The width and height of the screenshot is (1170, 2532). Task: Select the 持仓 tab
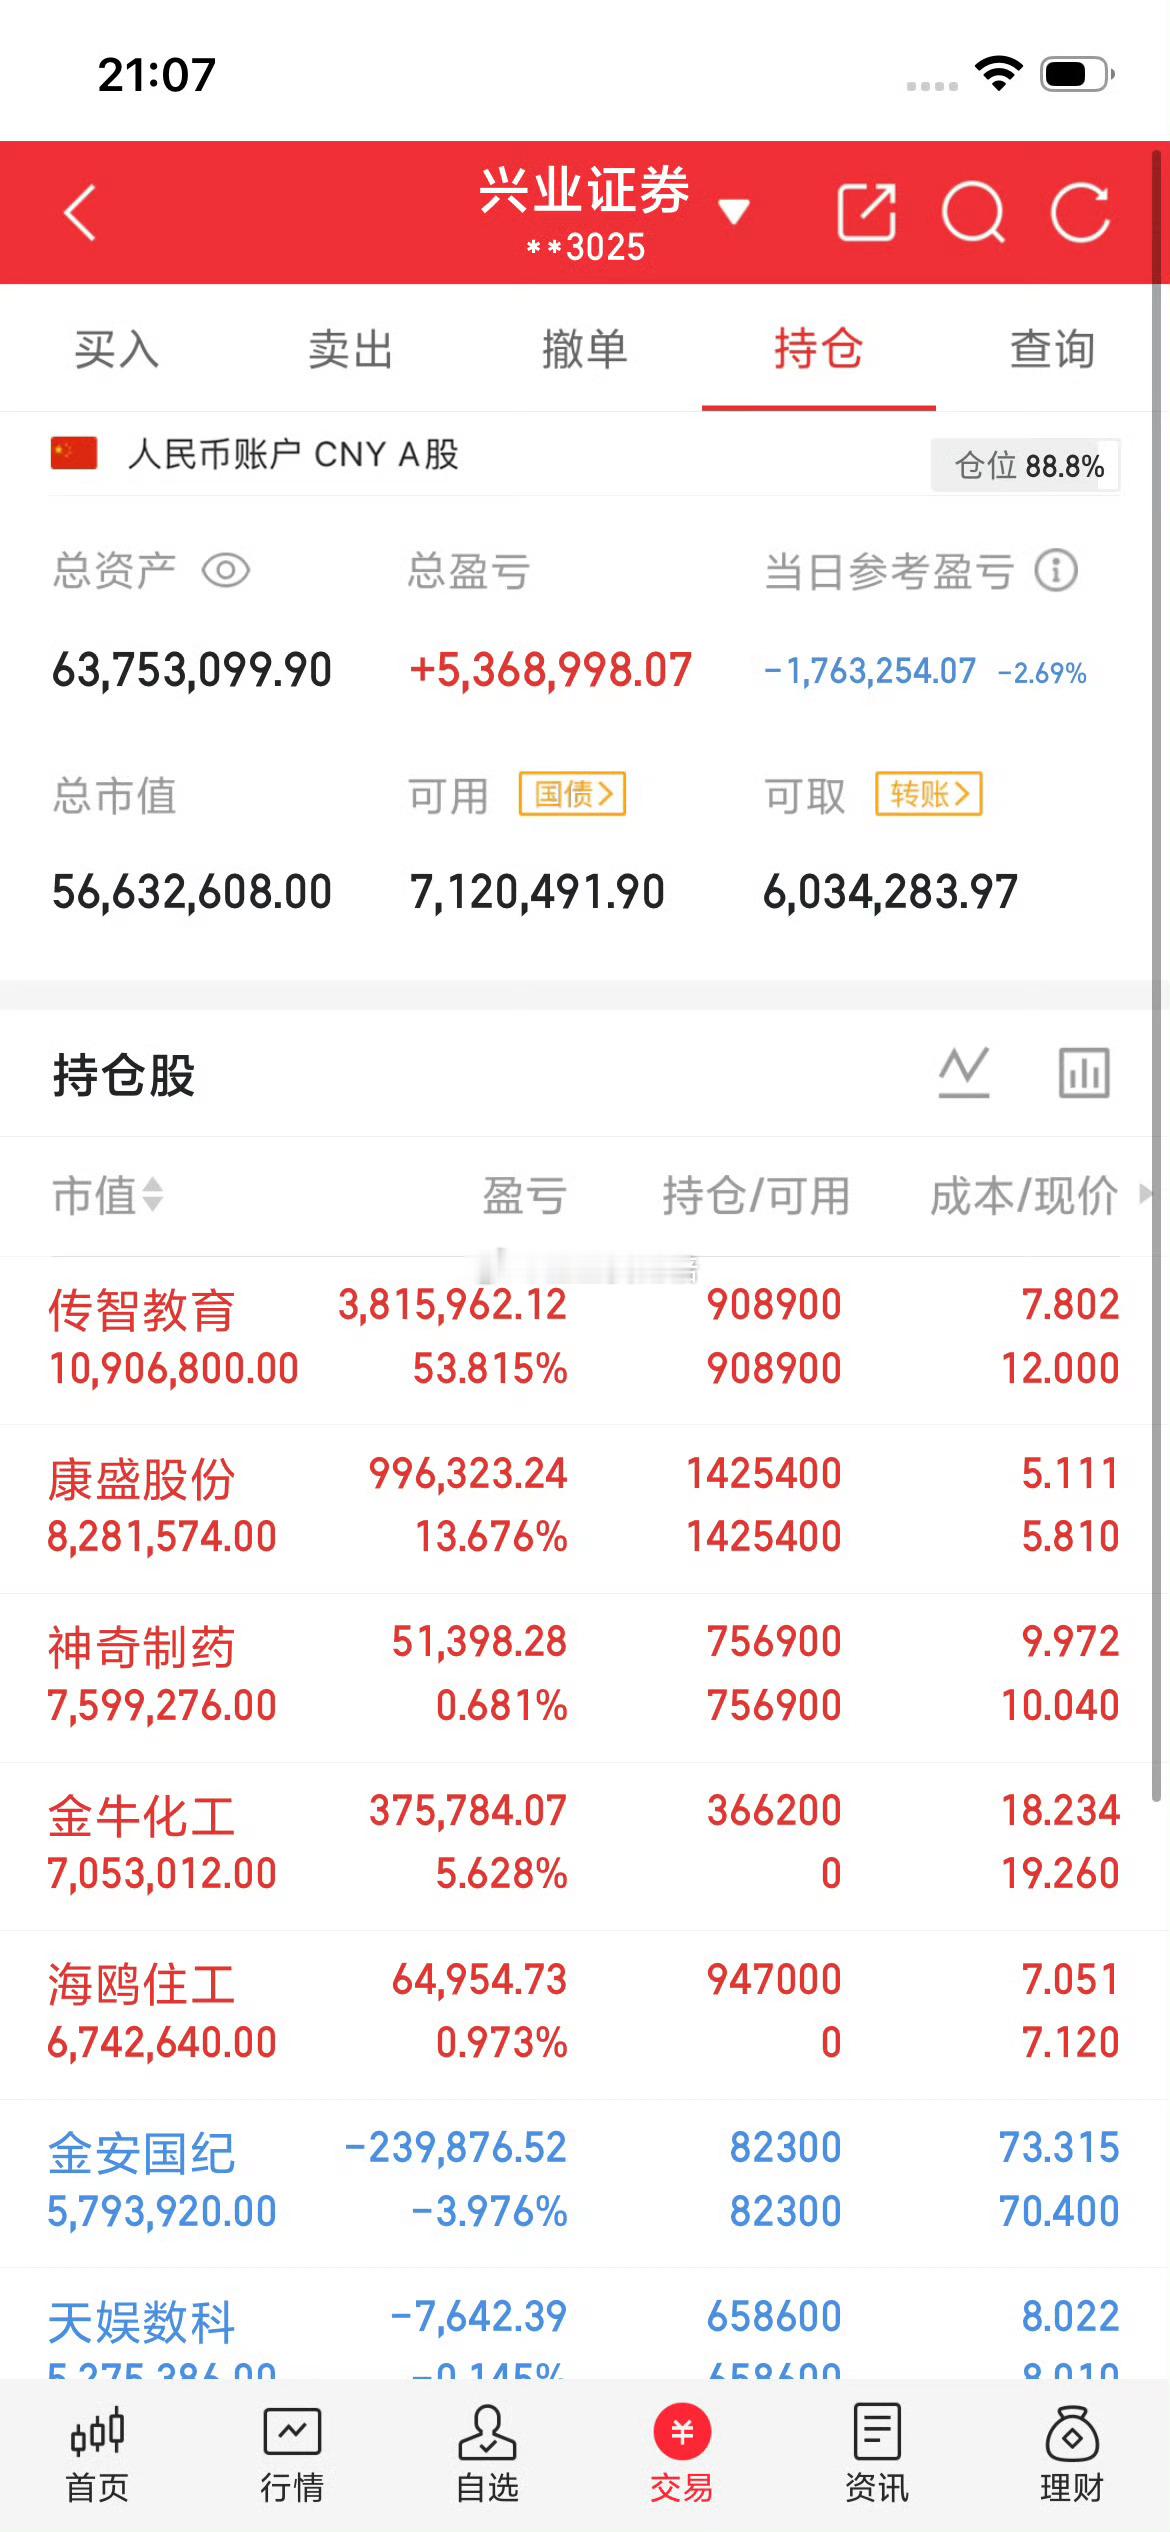tap(819, 349)
